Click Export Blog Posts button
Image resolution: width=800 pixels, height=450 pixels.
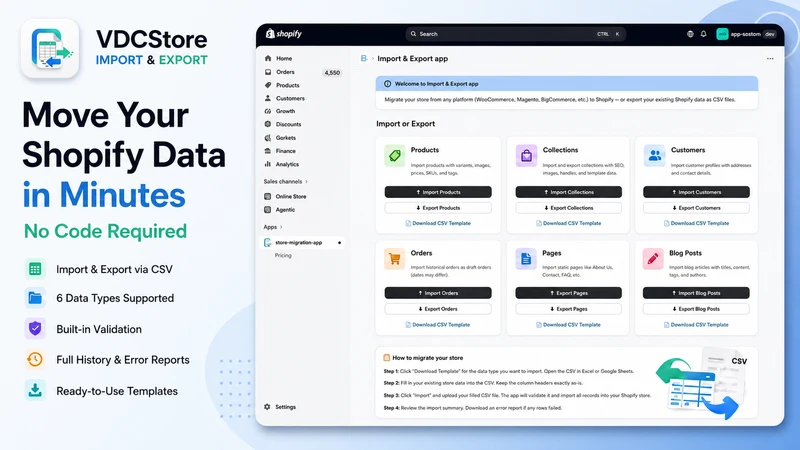(x=696, y=309)
